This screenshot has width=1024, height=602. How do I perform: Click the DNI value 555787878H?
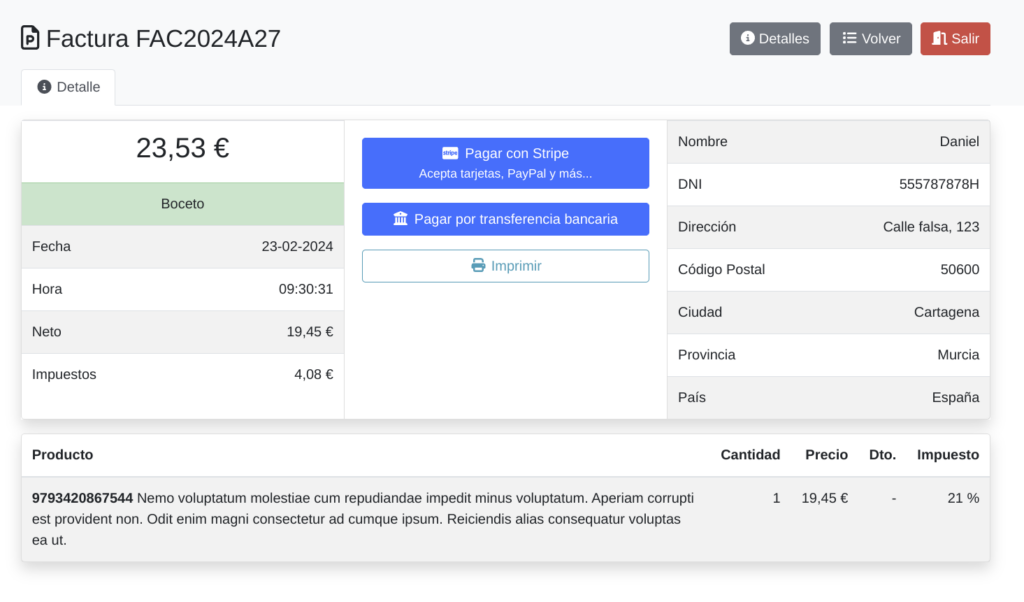pos(938,184)
